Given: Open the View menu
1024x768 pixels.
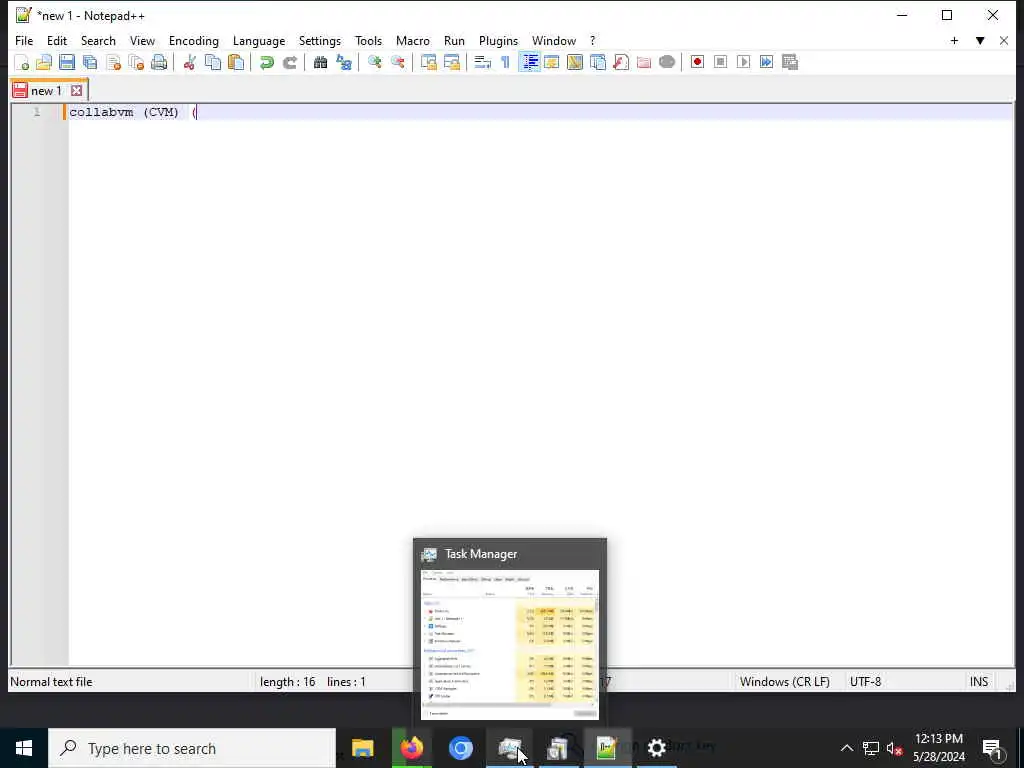Looking at the screenshot, I should 142,40.
